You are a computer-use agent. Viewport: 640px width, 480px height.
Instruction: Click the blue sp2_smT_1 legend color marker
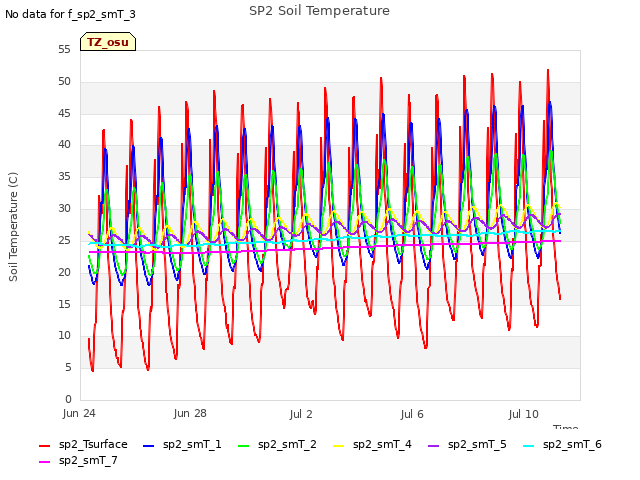pyautogui.click(x=149, y=446)
